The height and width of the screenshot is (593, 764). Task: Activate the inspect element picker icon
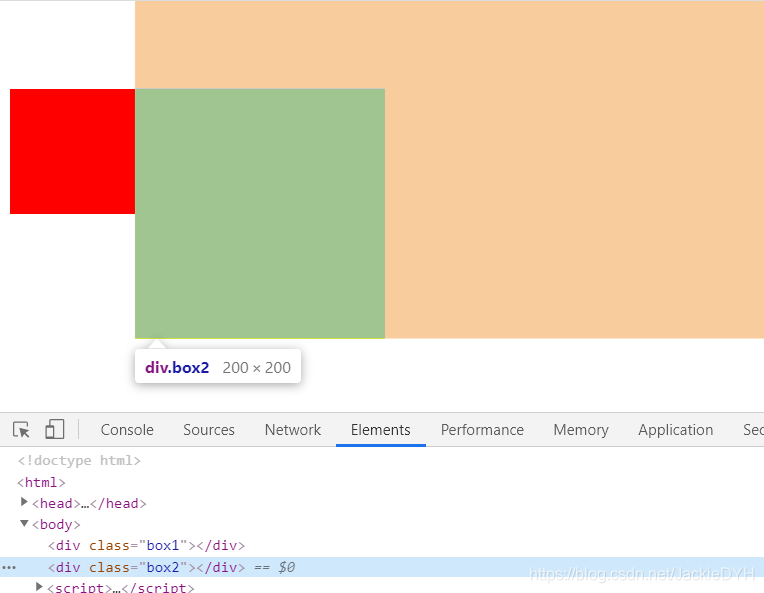pos(21,430)
